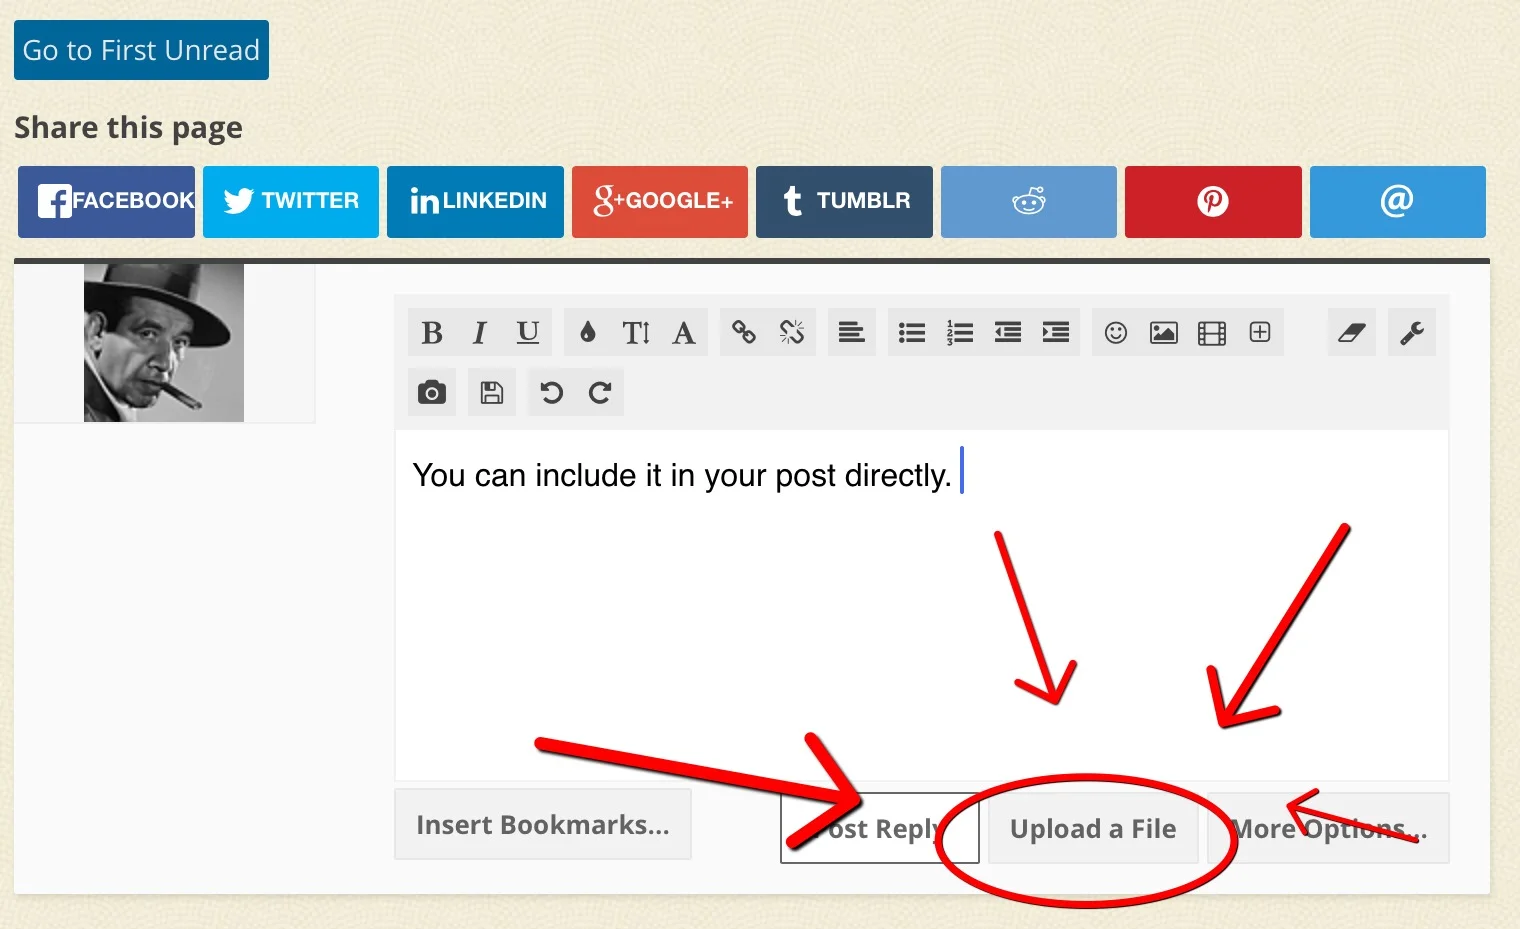Open the text alignment options

(852, 332)
